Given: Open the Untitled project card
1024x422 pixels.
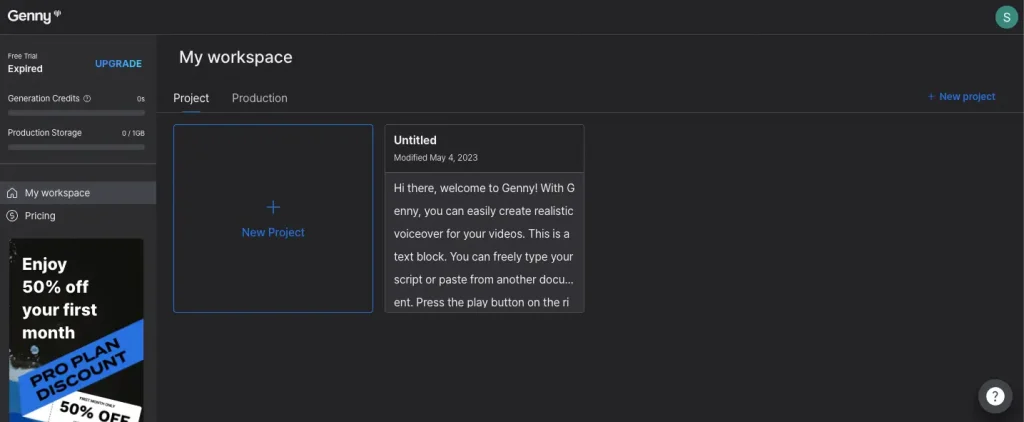Looking at the screenshot, I should pos(485,219).
